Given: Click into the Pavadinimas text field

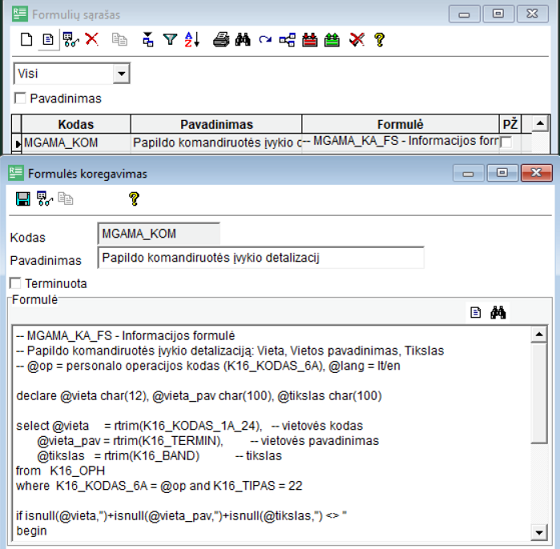Looking at the screenshot, I should (x=261, y=258).
